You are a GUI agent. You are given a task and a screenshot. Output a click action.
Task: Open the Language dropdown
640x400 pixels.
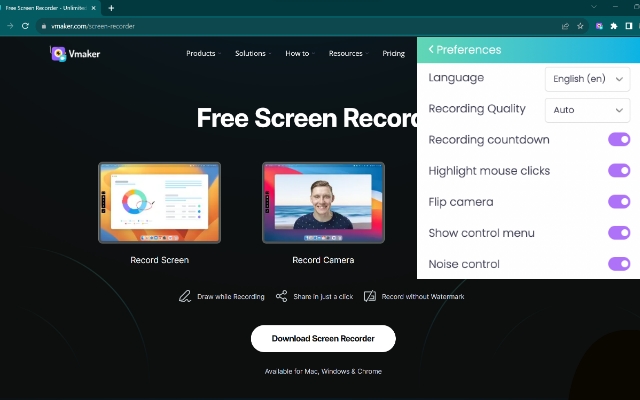(587, 78)
